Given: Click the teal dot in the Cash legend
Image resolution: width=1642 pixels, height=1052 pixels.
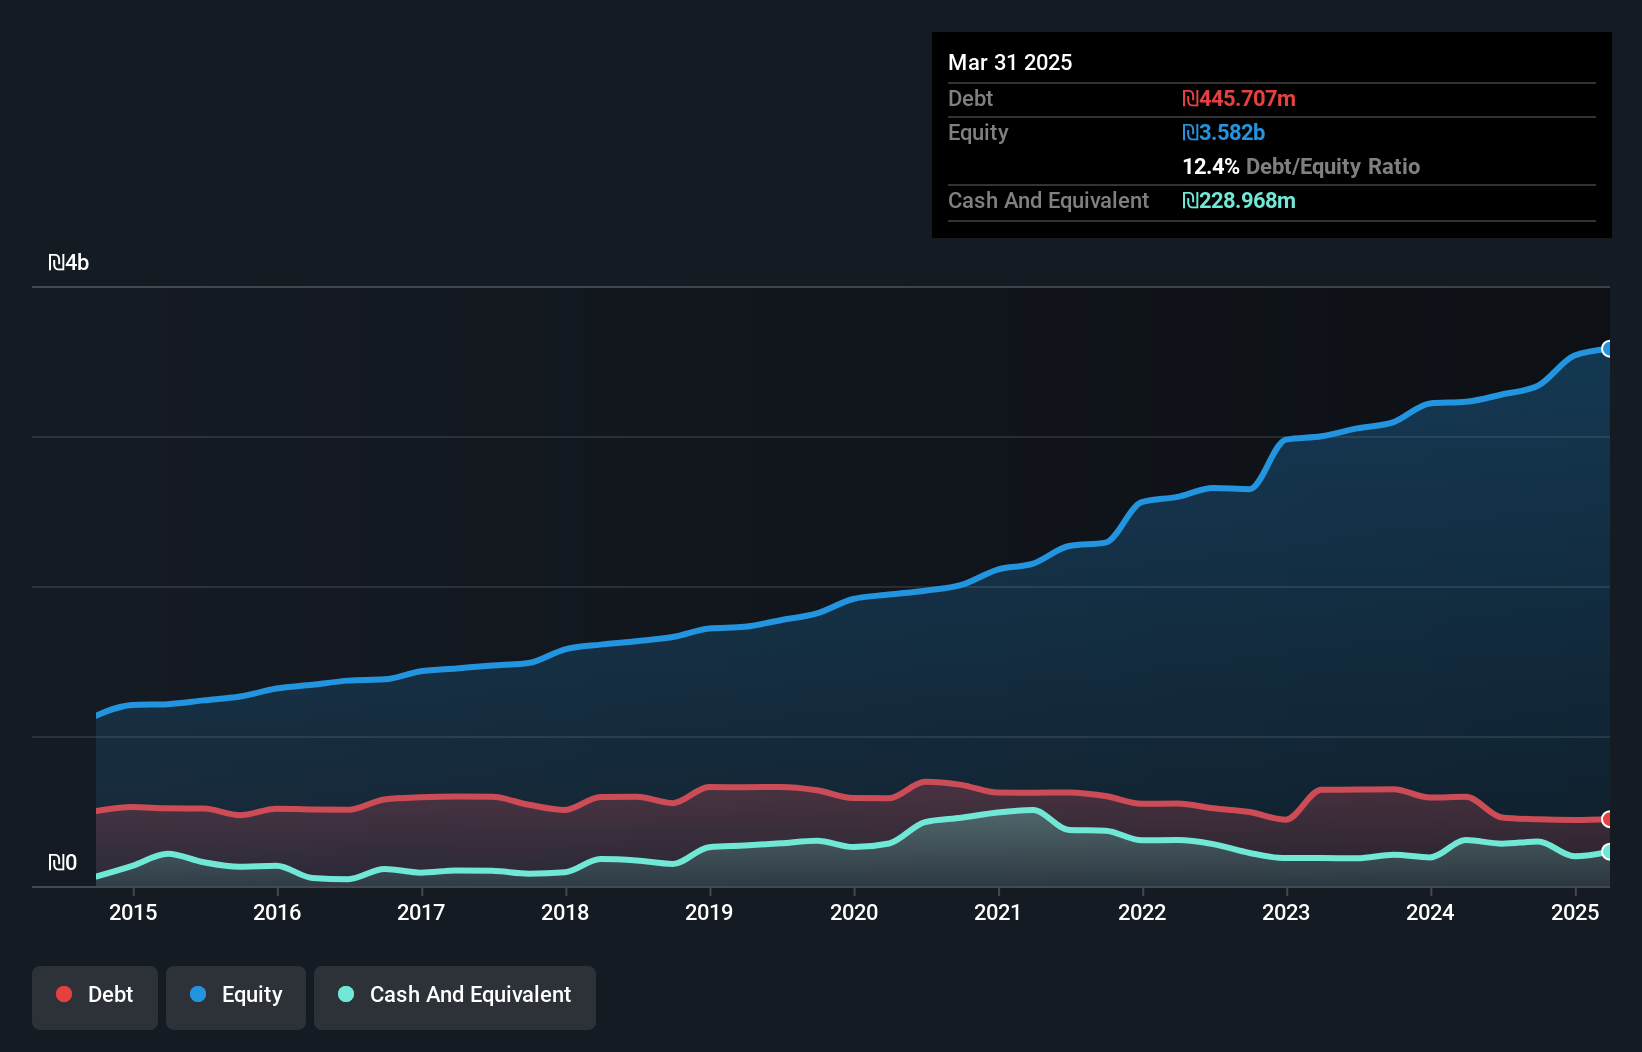Looking at the screenshot, I should point(346,994).
